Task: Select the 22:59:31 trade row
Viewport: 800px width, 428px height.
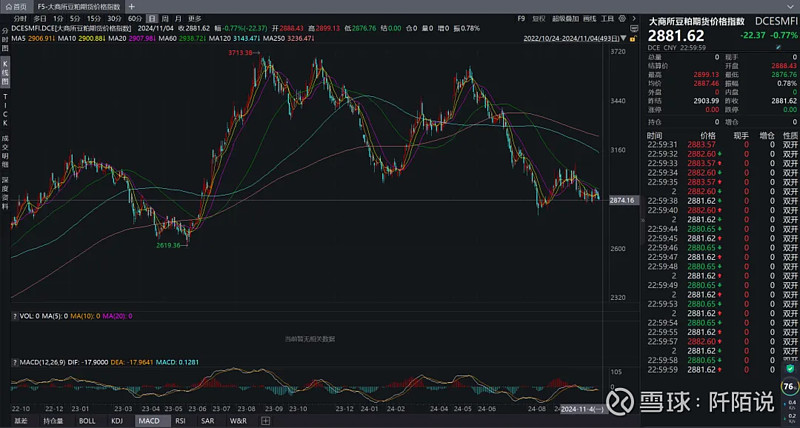Action: tap(722, 145)
